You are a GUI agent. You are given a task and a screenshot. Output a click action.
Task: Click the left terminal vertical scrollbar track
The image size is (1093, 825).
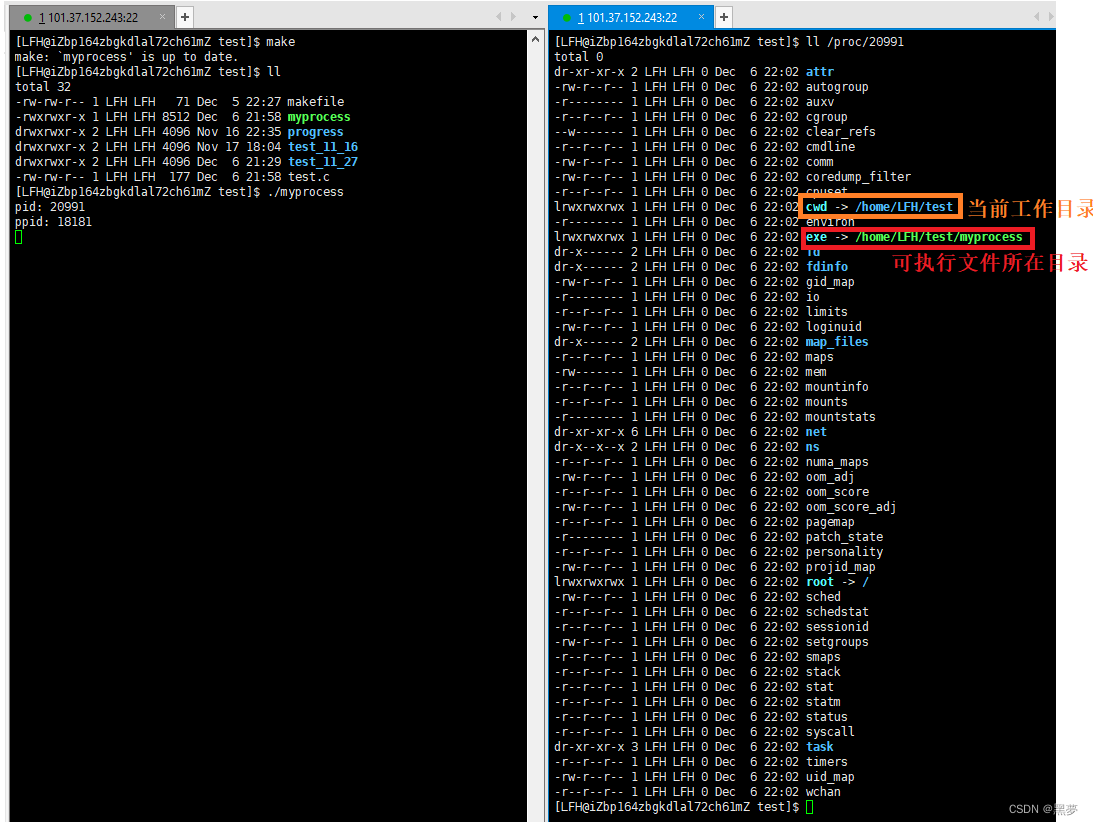point(535,432)
